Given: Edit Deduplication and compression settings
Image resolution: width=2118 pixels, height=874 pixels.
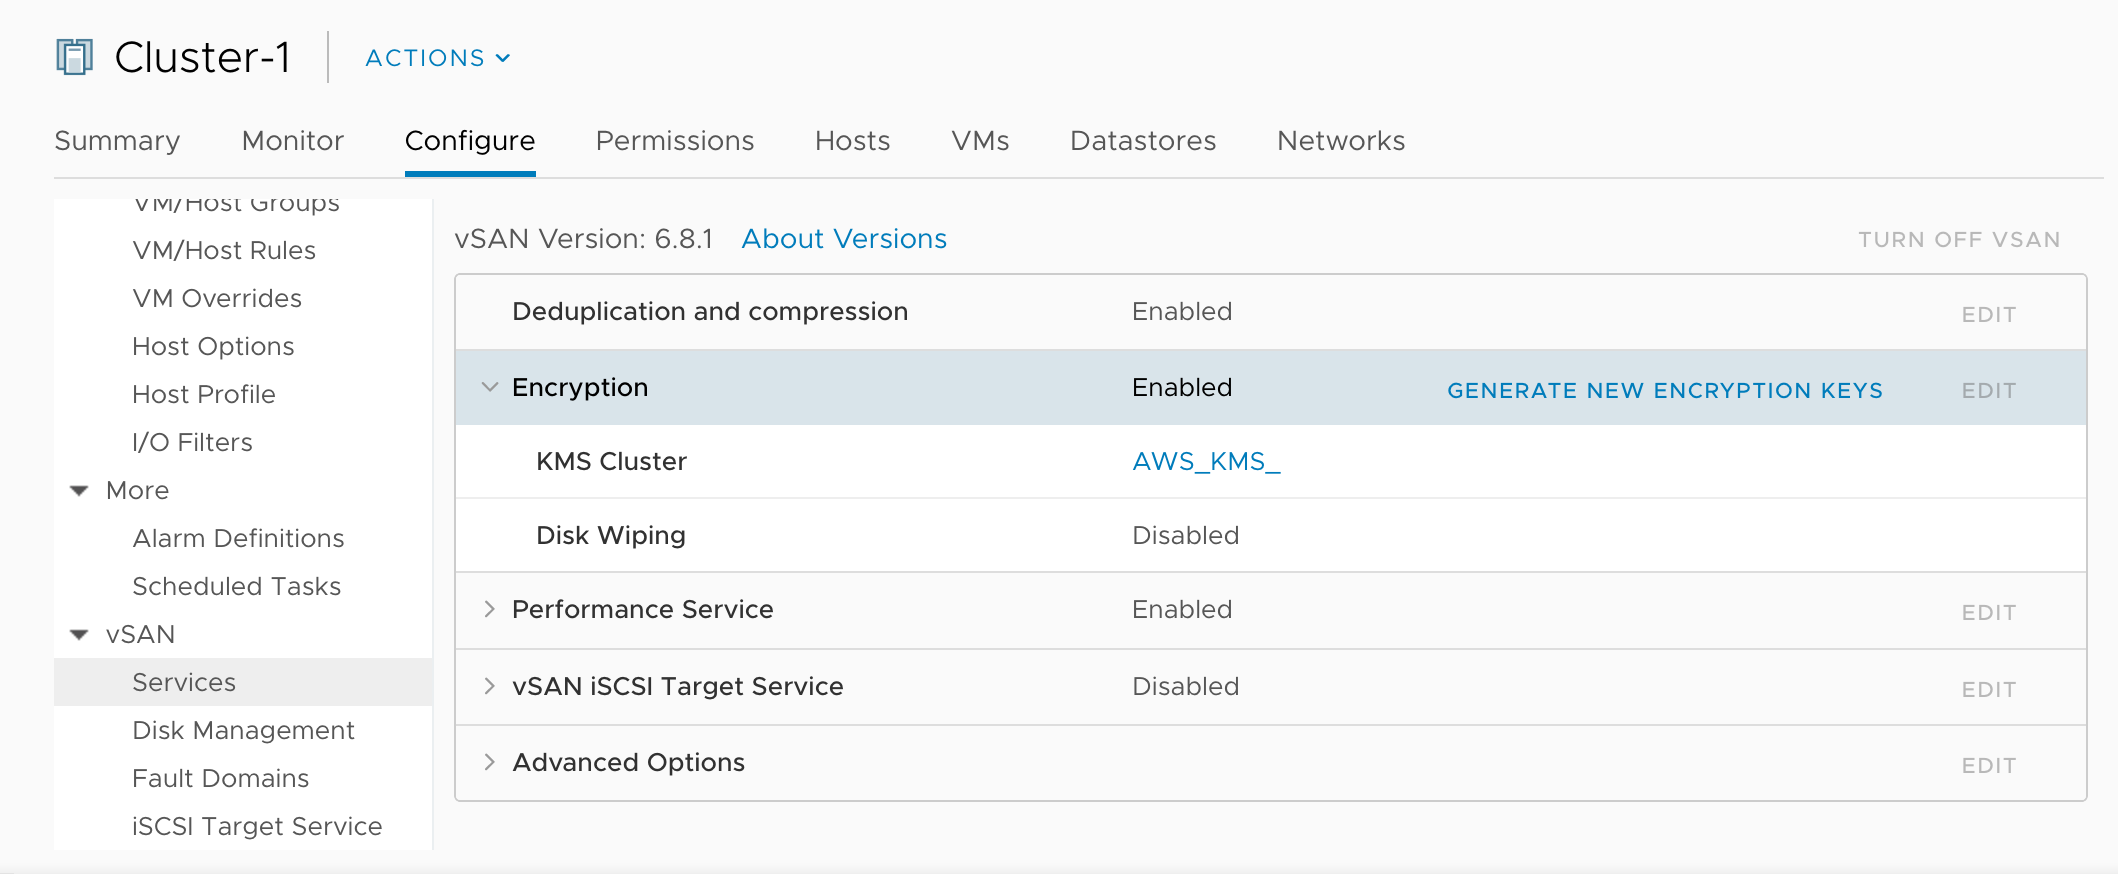Looking at the screenshot, I should click(1987, 314).
